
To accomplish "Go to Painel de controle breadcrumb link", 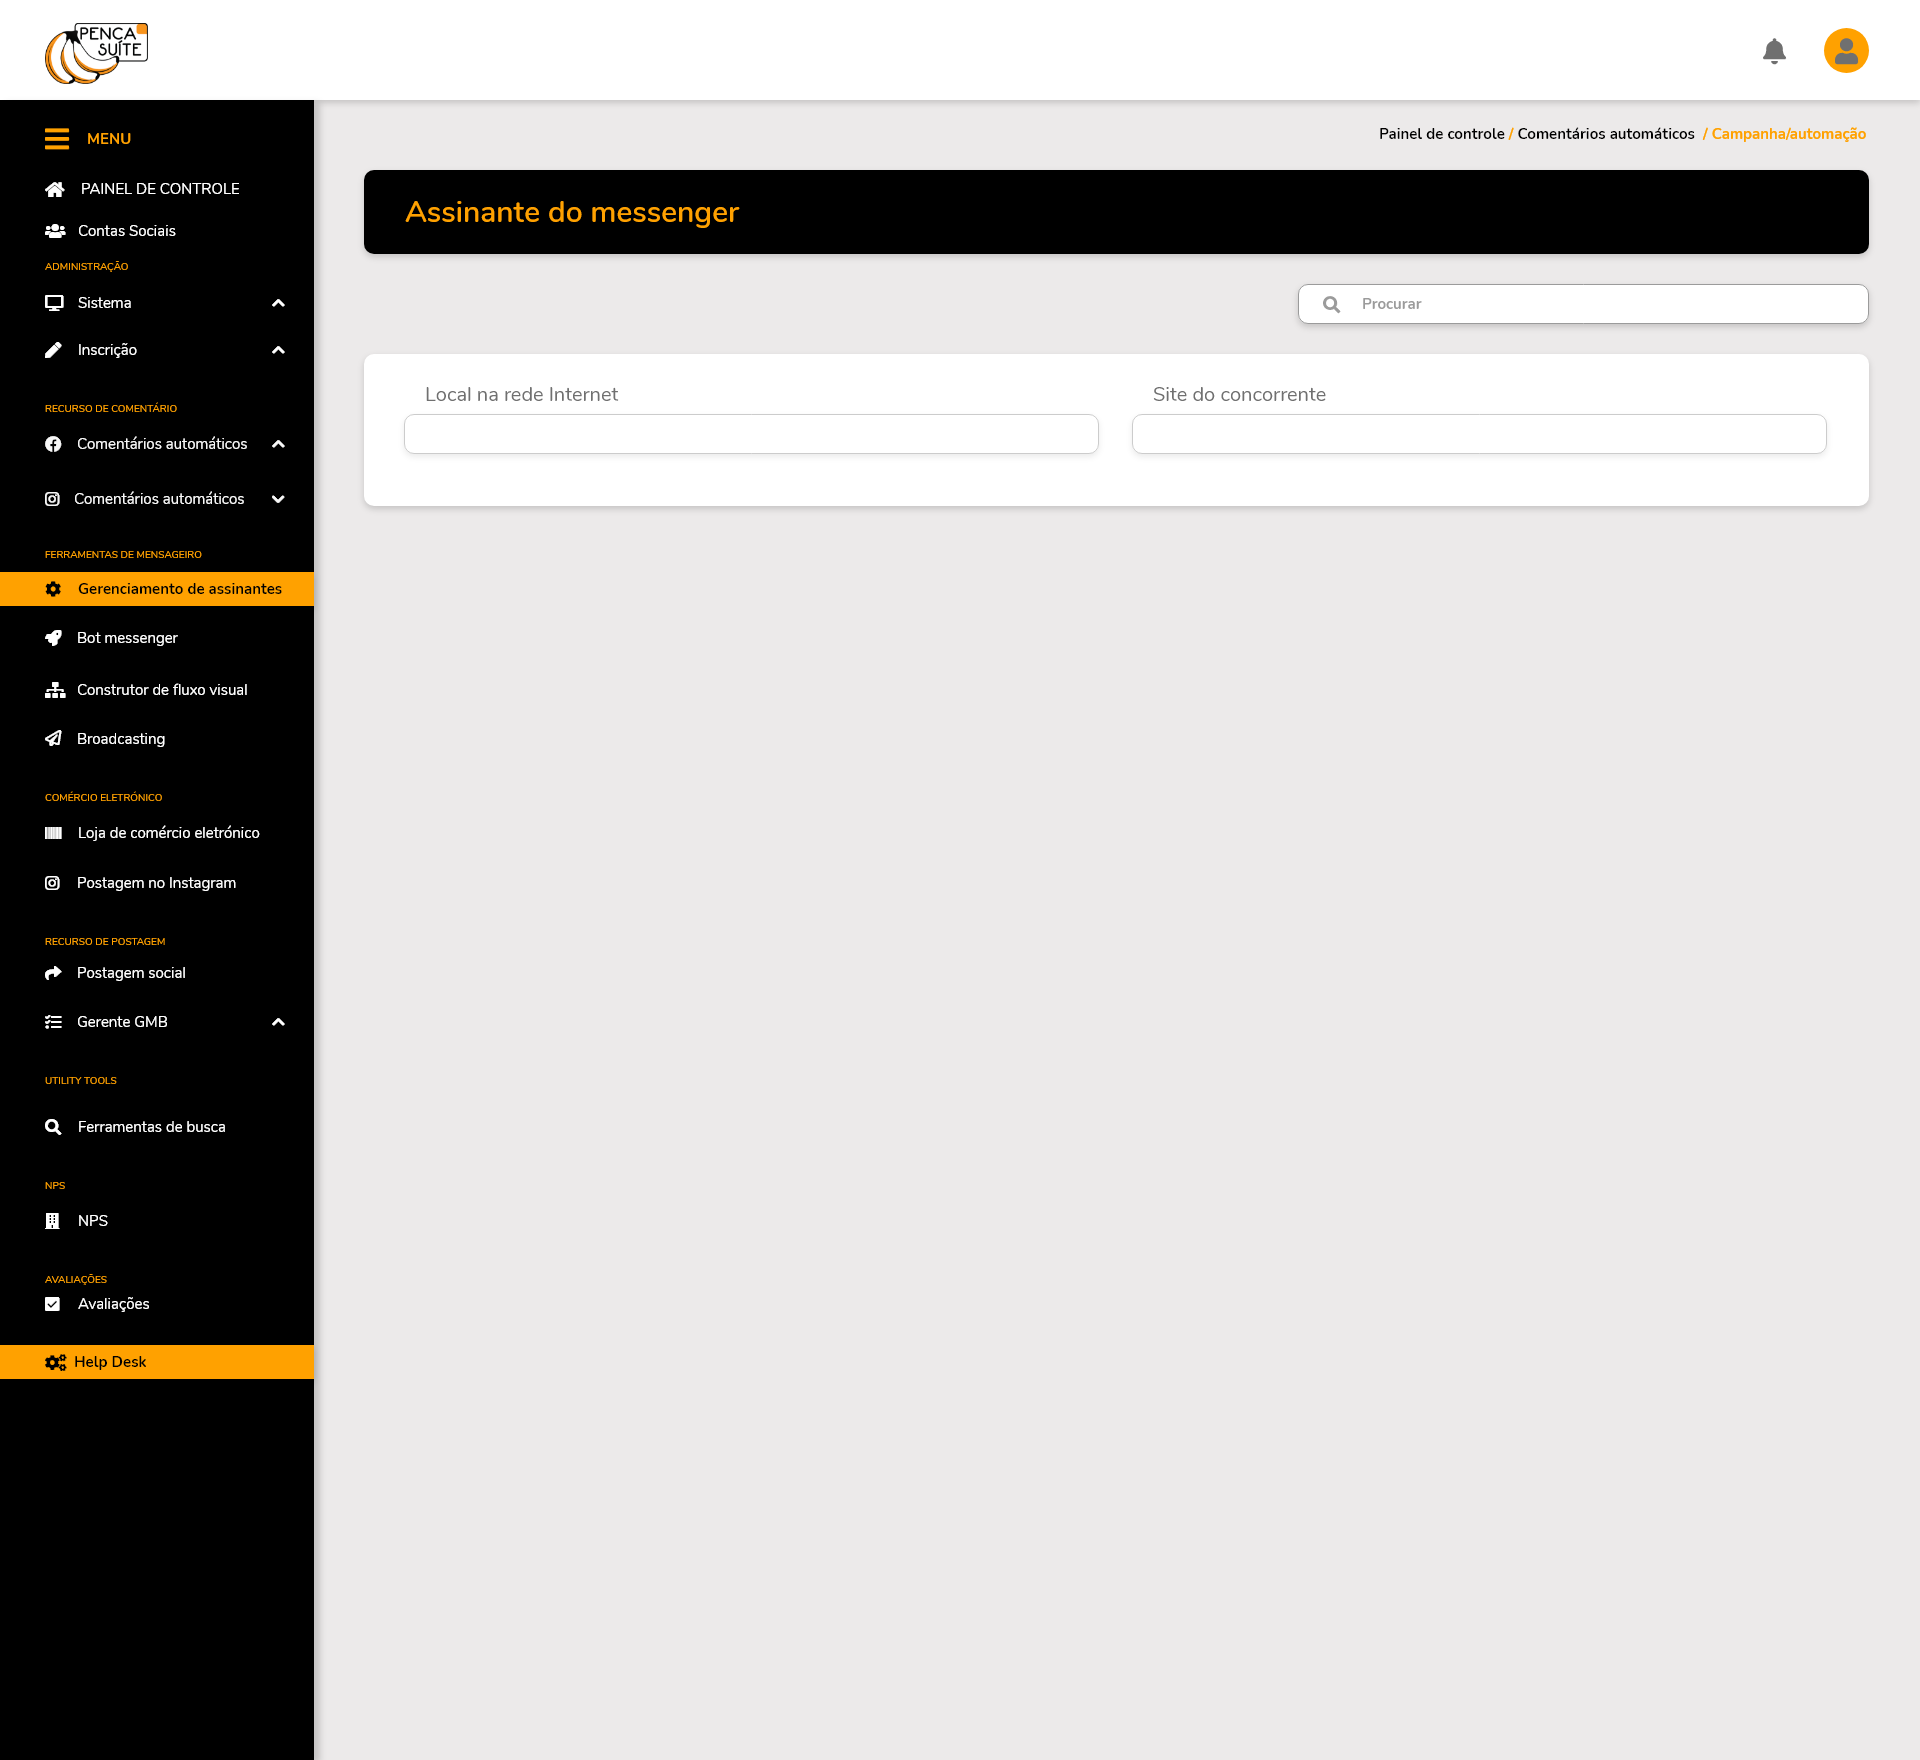I will pyautogui.click(x=1441, y=134).
